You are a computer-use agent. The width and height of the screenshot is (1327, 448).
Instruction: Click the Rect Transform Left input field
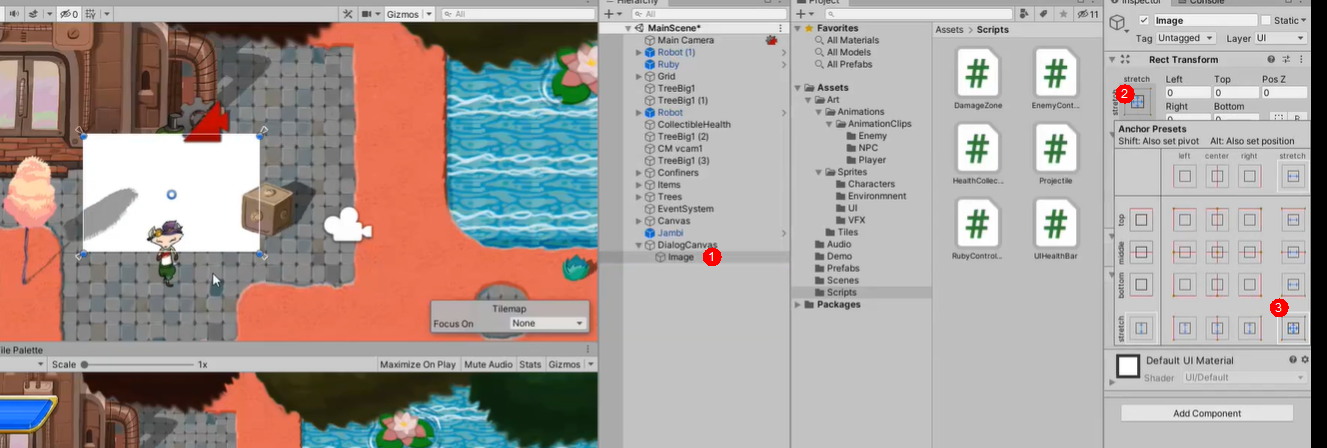coord(1187,93)
